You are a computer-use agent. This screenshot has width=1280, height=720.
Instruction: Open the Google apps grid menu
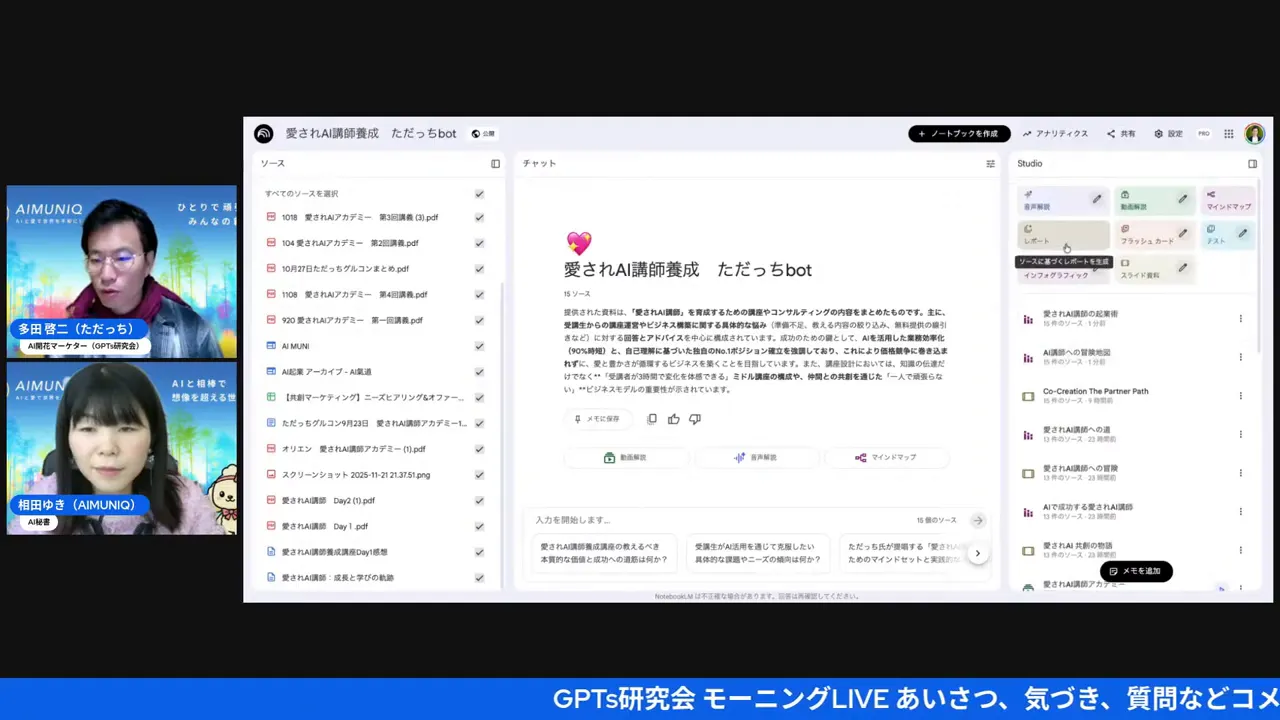1228,133
